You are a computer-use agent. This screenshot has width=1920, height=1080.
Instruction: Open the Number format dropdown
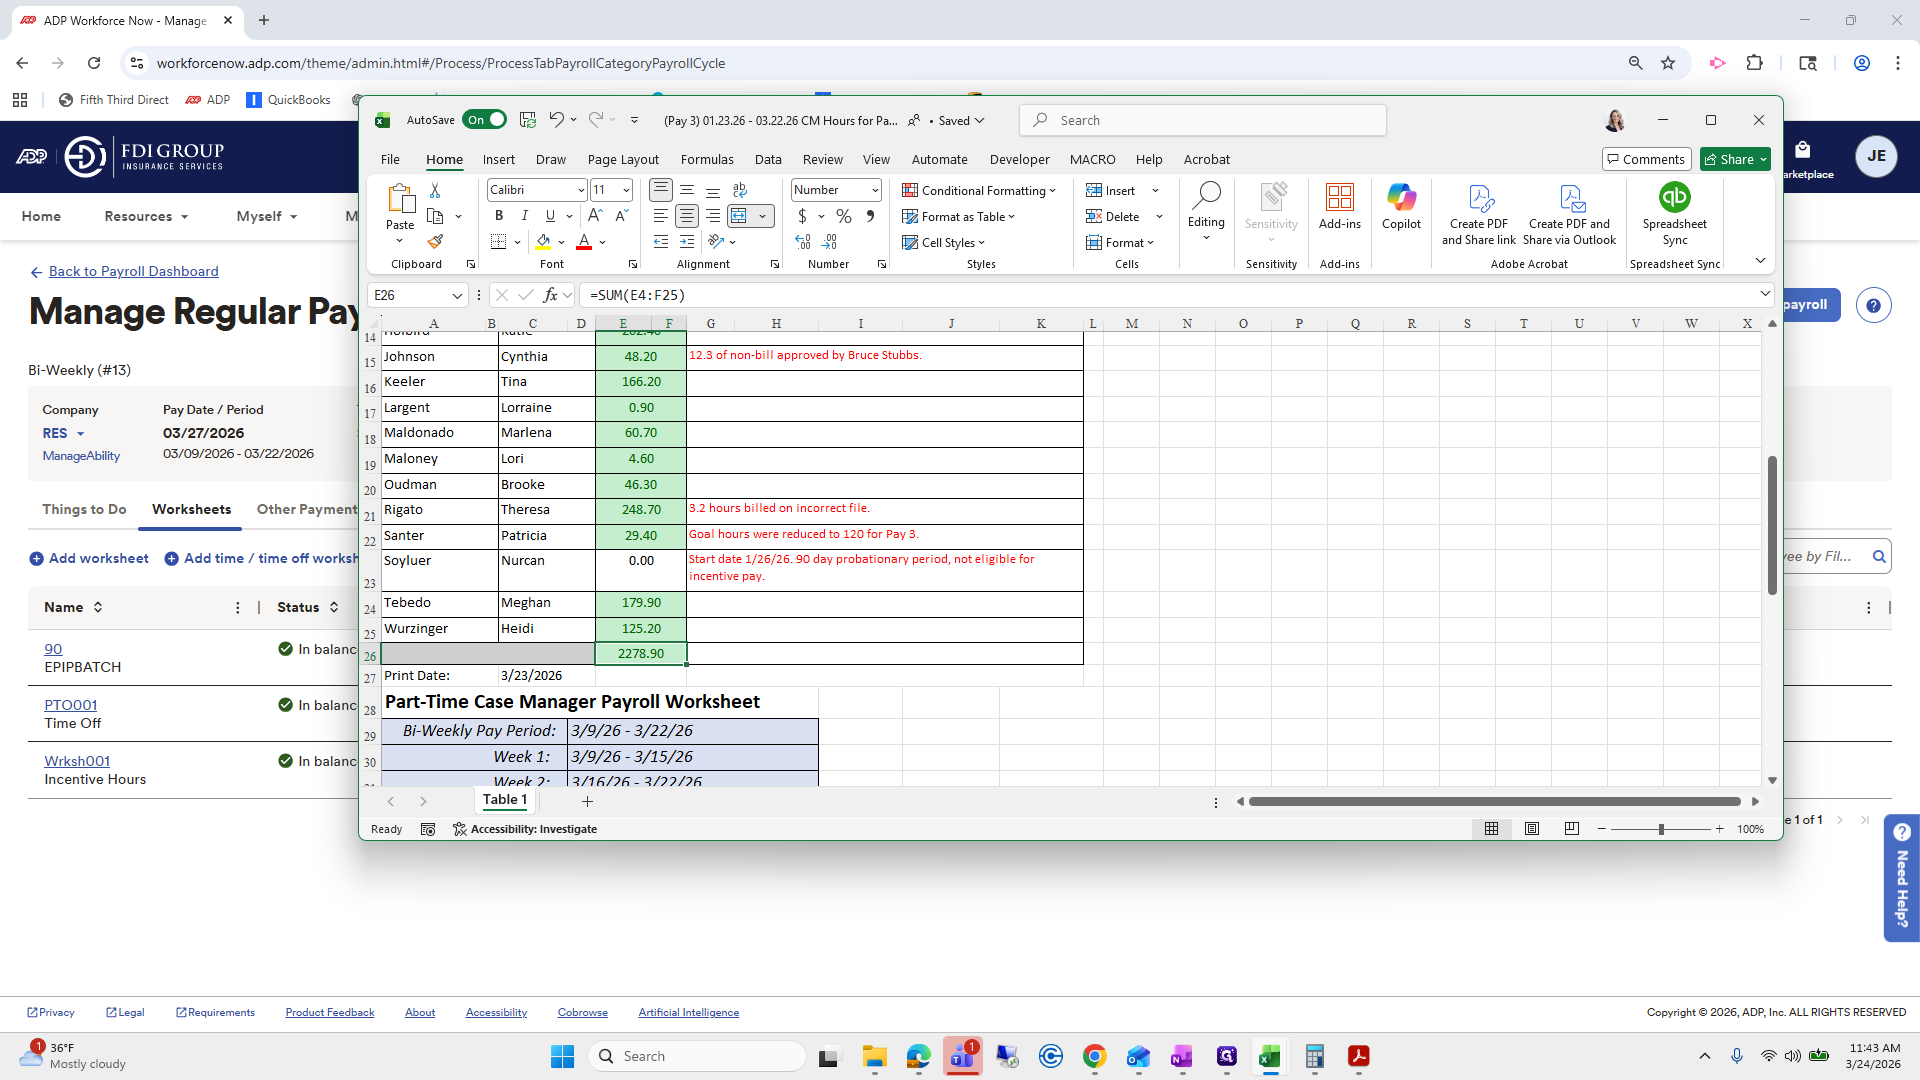pyautogui.click(x=875, y=190)
